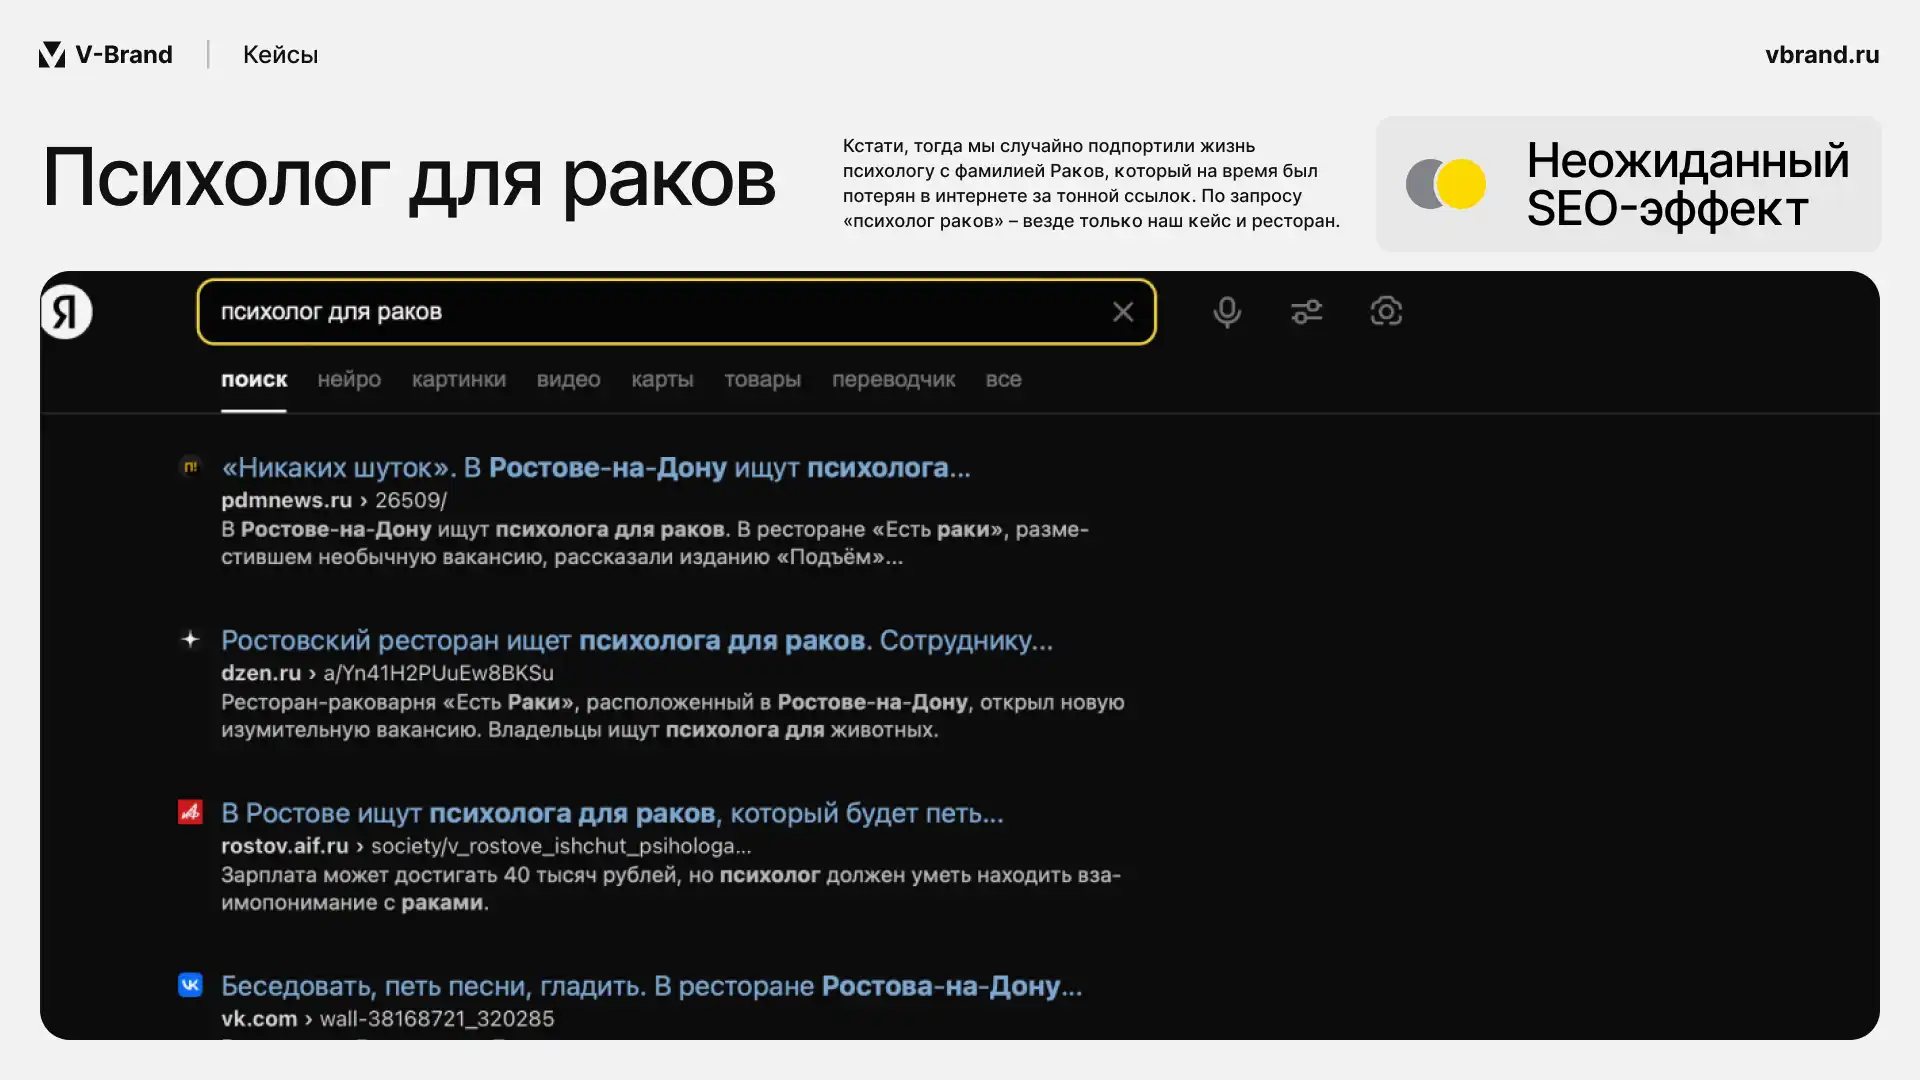The height and width of the screenshot is (1080, 1920).
Task: Click the overlapping circles graphic in SEO badge
Action: tap(1446, 184)
